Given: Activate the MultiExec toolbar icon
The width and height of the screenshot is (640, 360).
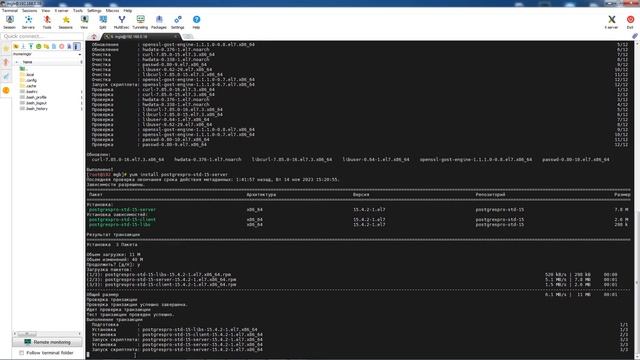Looking at the screenshot, I should [x=121, y=22].
